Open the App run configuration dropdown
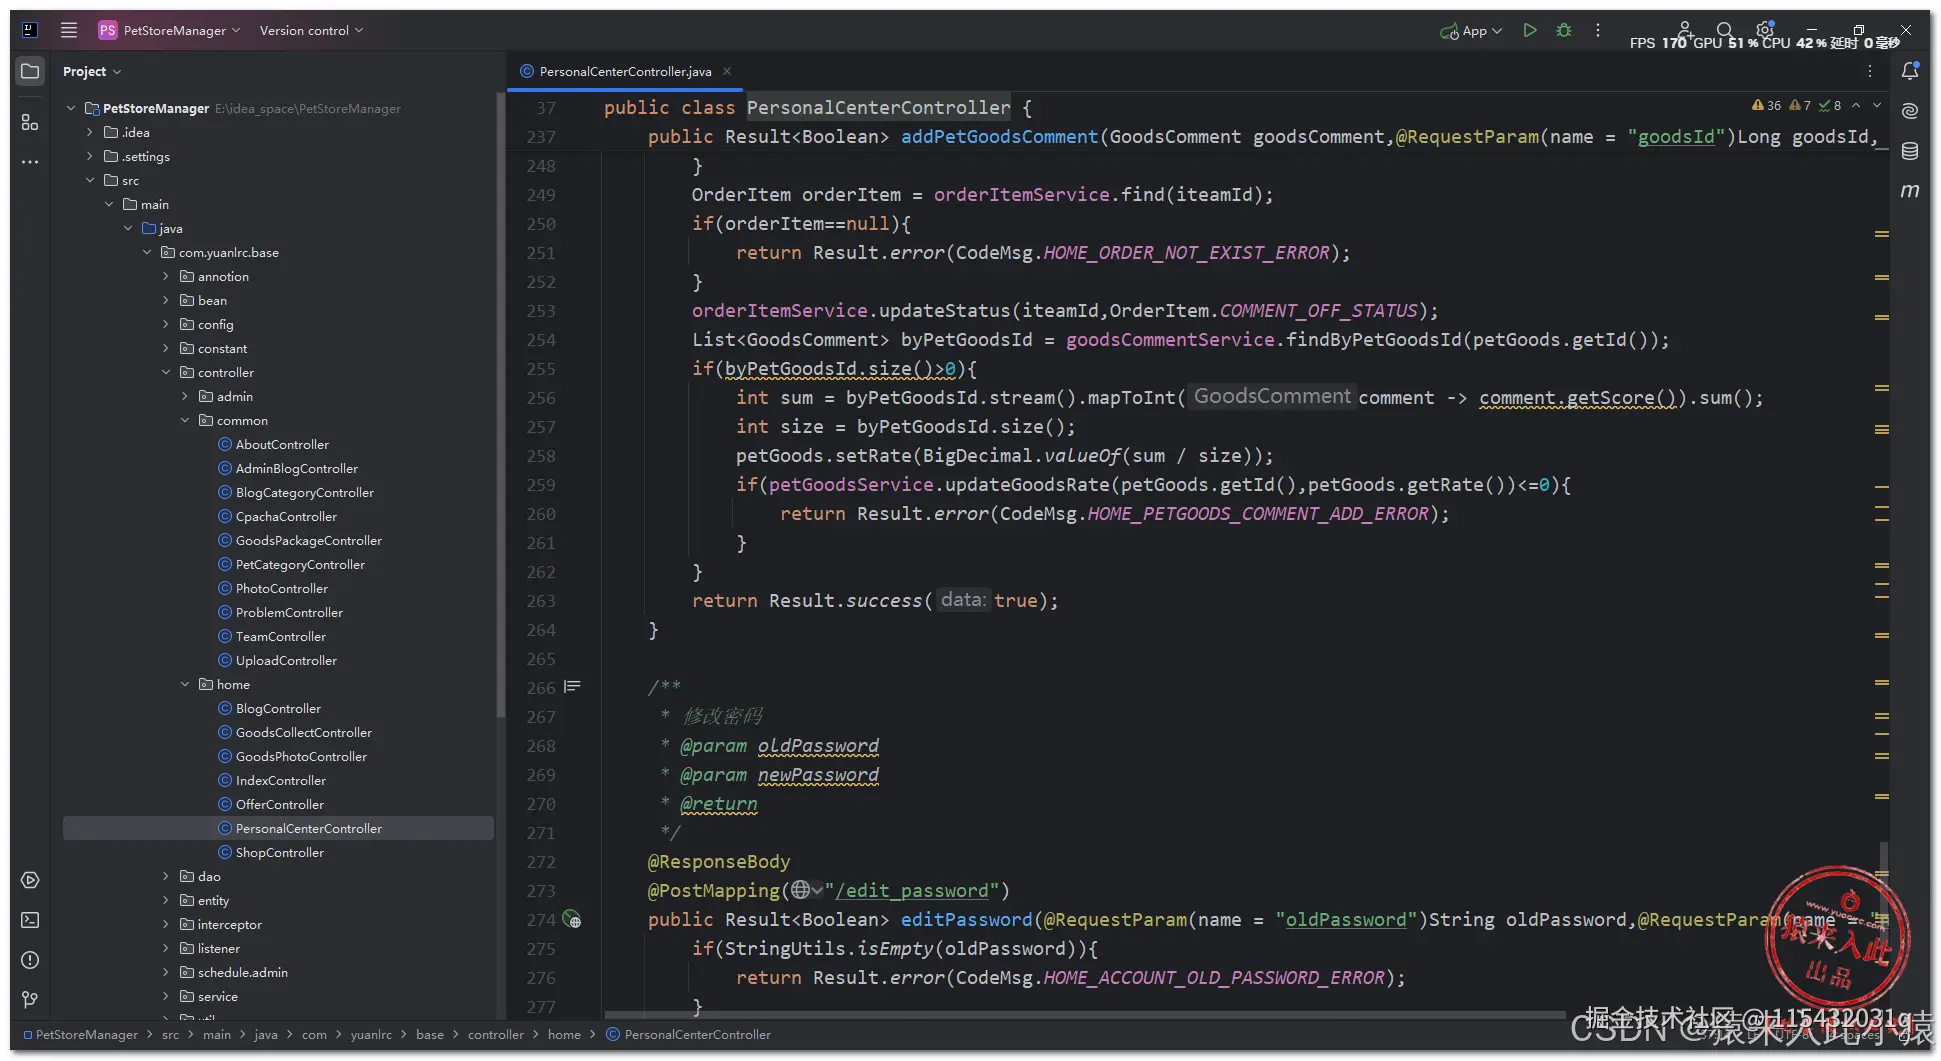This screenshot has width=1941, height=1061. point(1471,31)
